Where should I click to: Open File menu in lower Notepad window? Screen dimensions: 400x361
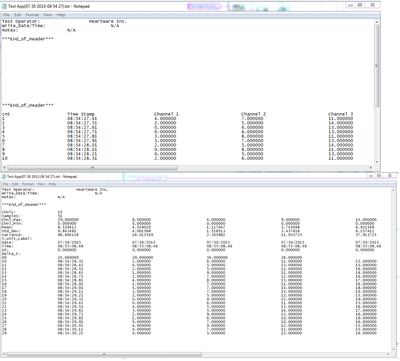click(6, 184)
